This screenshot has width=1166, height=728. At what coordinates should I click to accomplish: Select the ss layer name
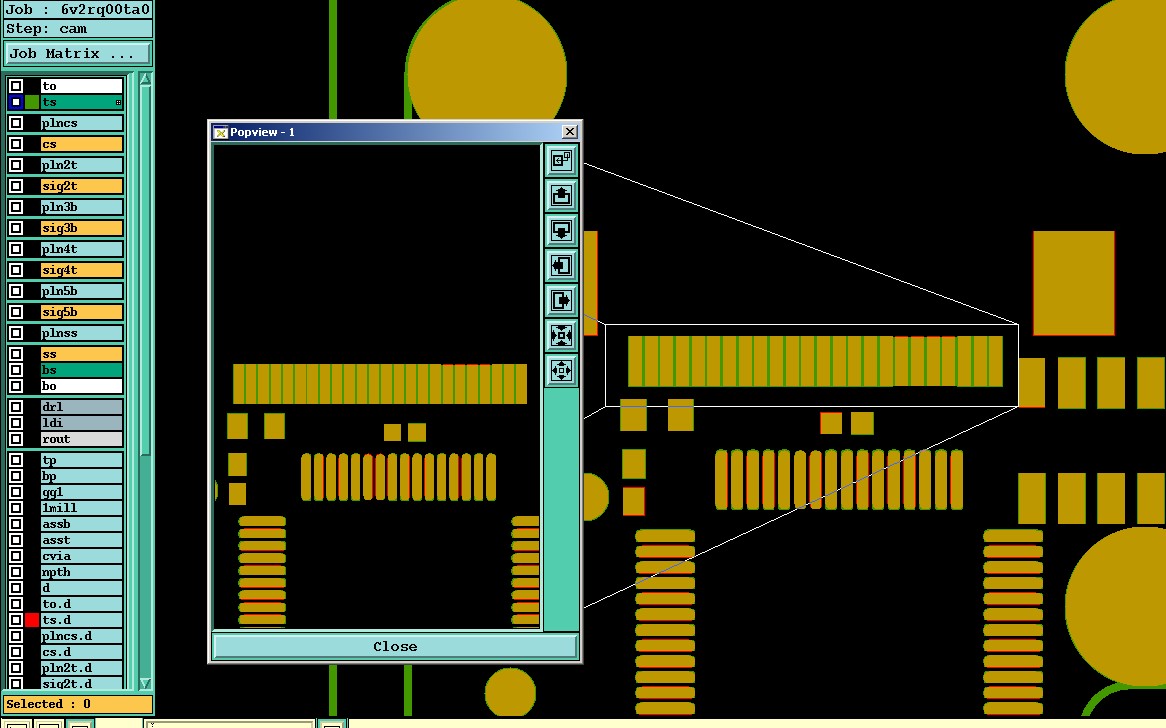[81, 354]
